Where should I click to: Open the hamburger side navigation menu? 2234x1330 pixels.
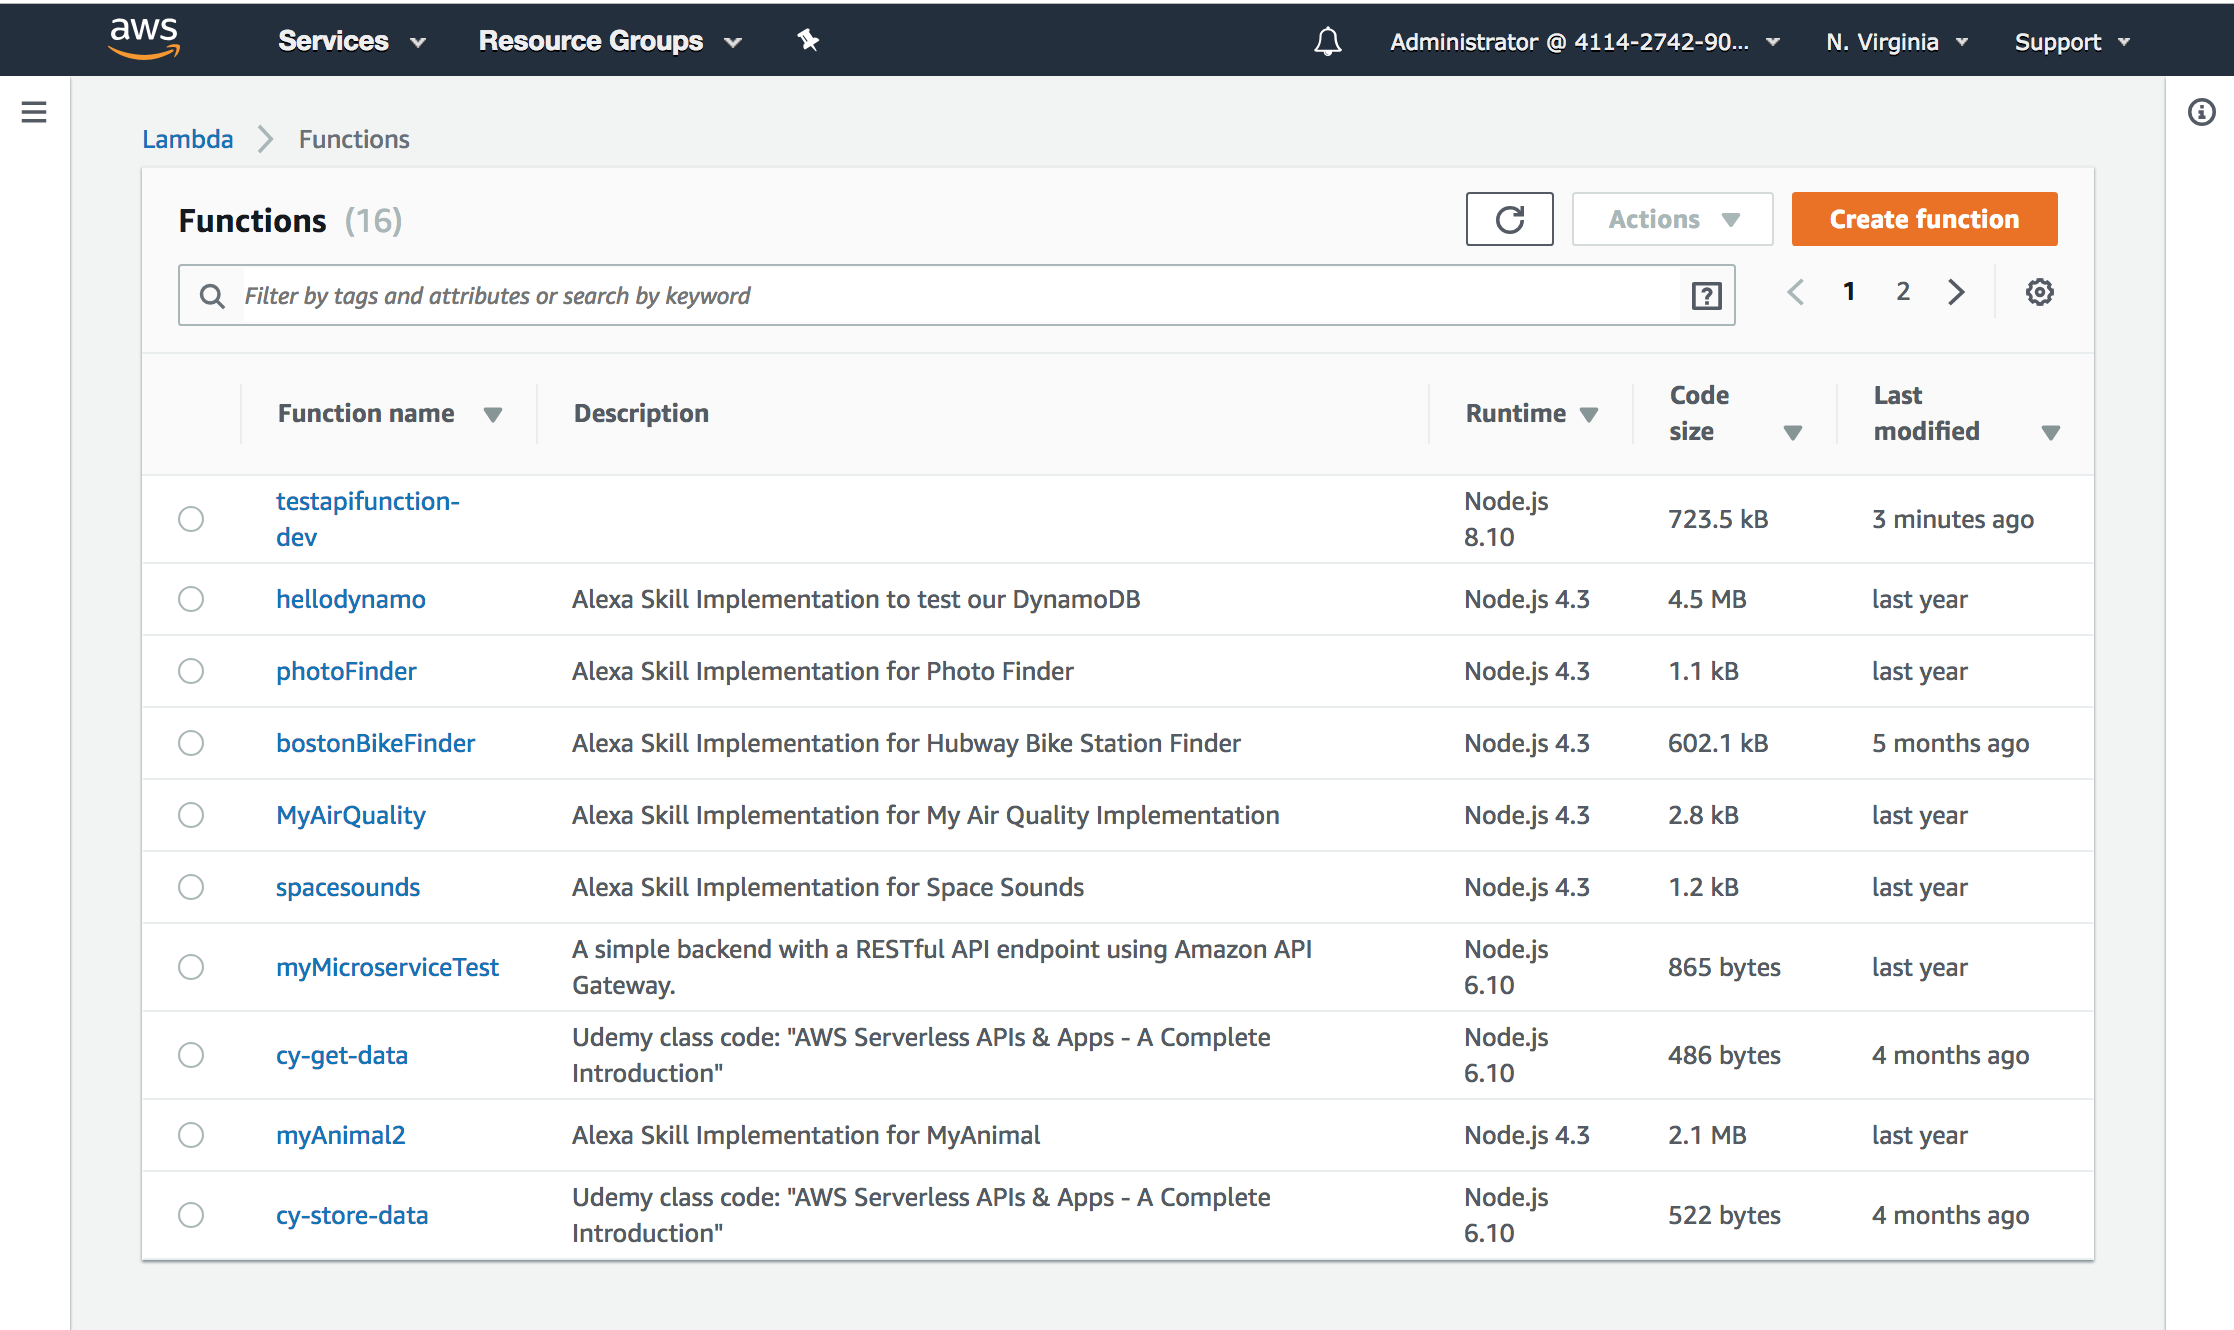click(x=34, y=112)
